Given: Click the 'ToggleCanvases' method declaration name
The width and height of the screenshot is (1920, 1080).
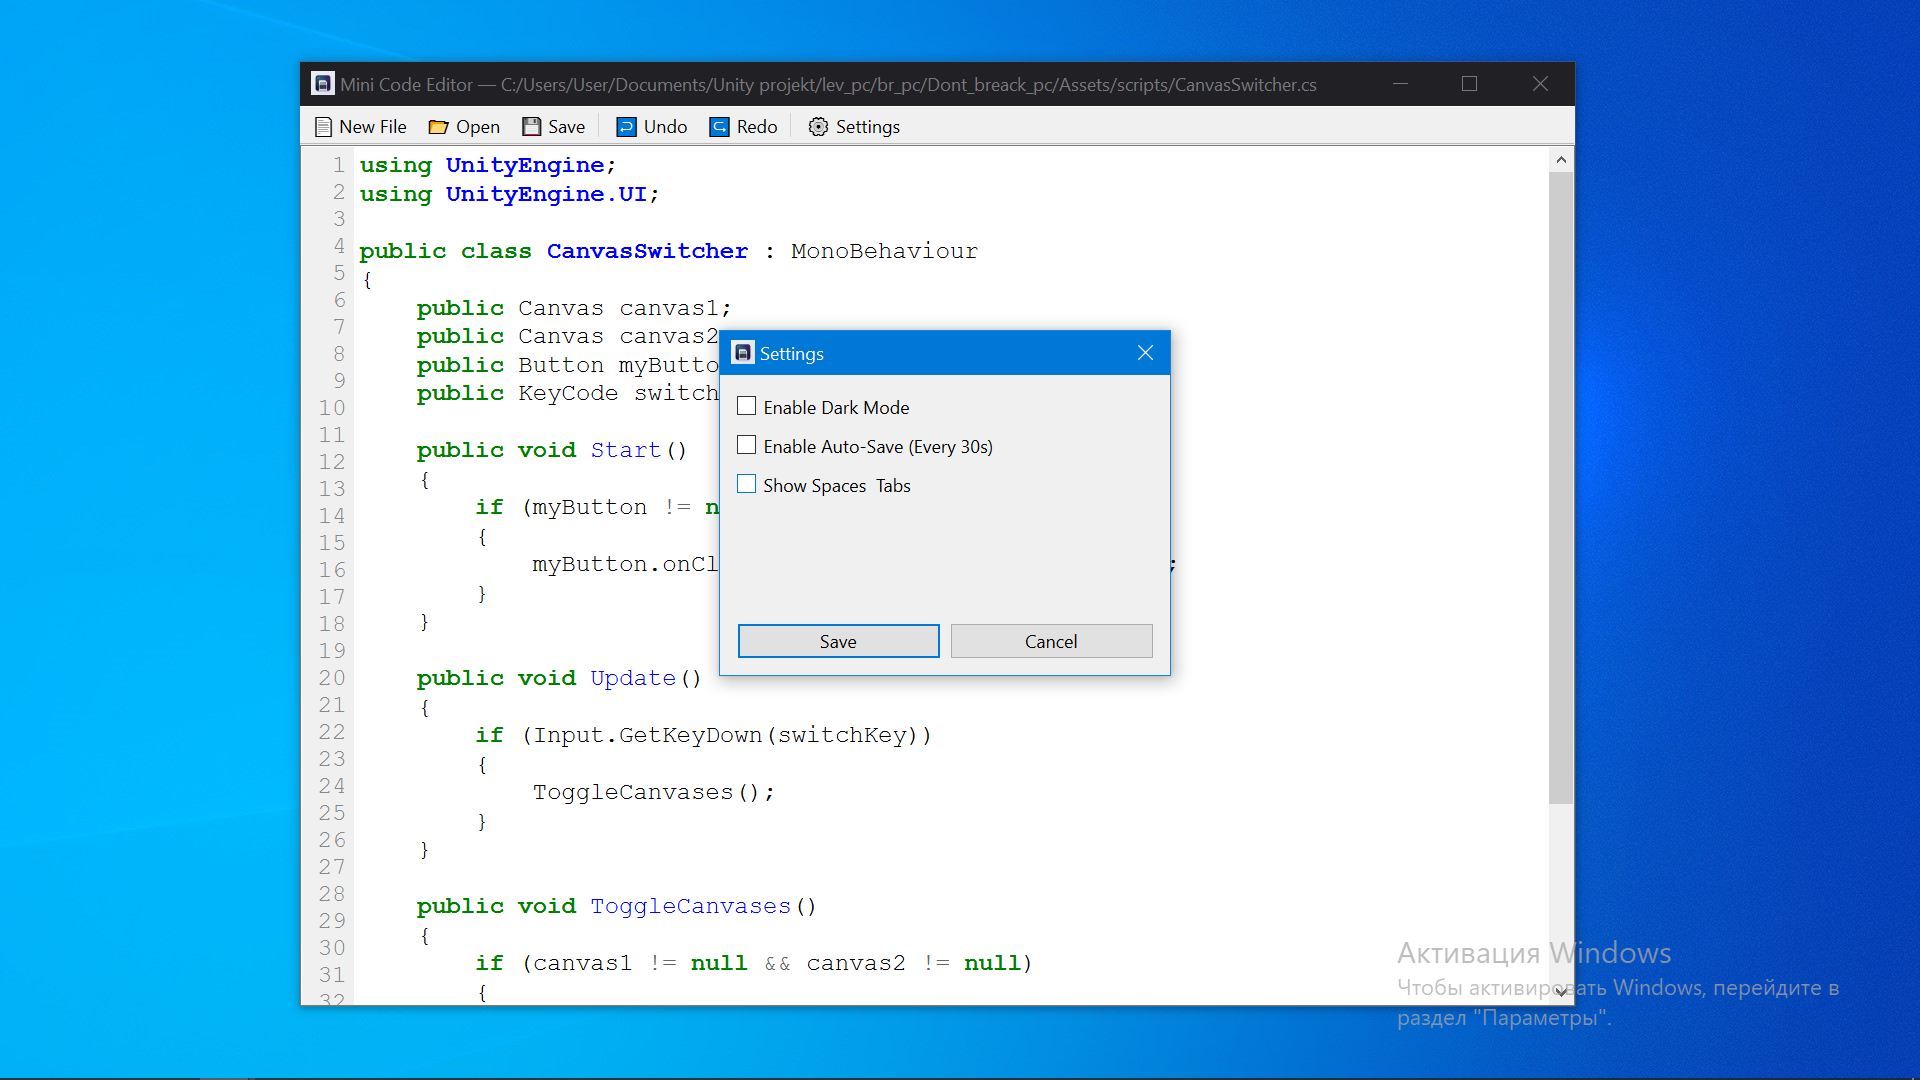Looking at the screenshot, I should coord(690,906).
